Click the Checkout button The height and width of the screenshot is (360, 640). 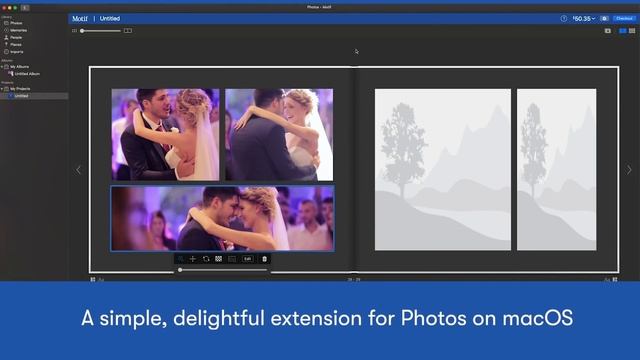[x=624, y=18]
